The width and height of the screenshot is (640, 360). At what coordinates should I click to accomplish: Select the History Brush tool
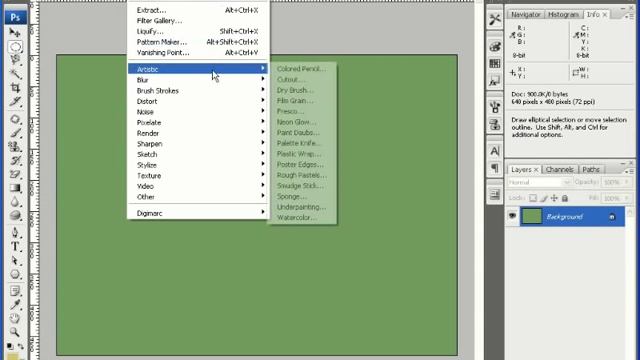click(15, 160)
